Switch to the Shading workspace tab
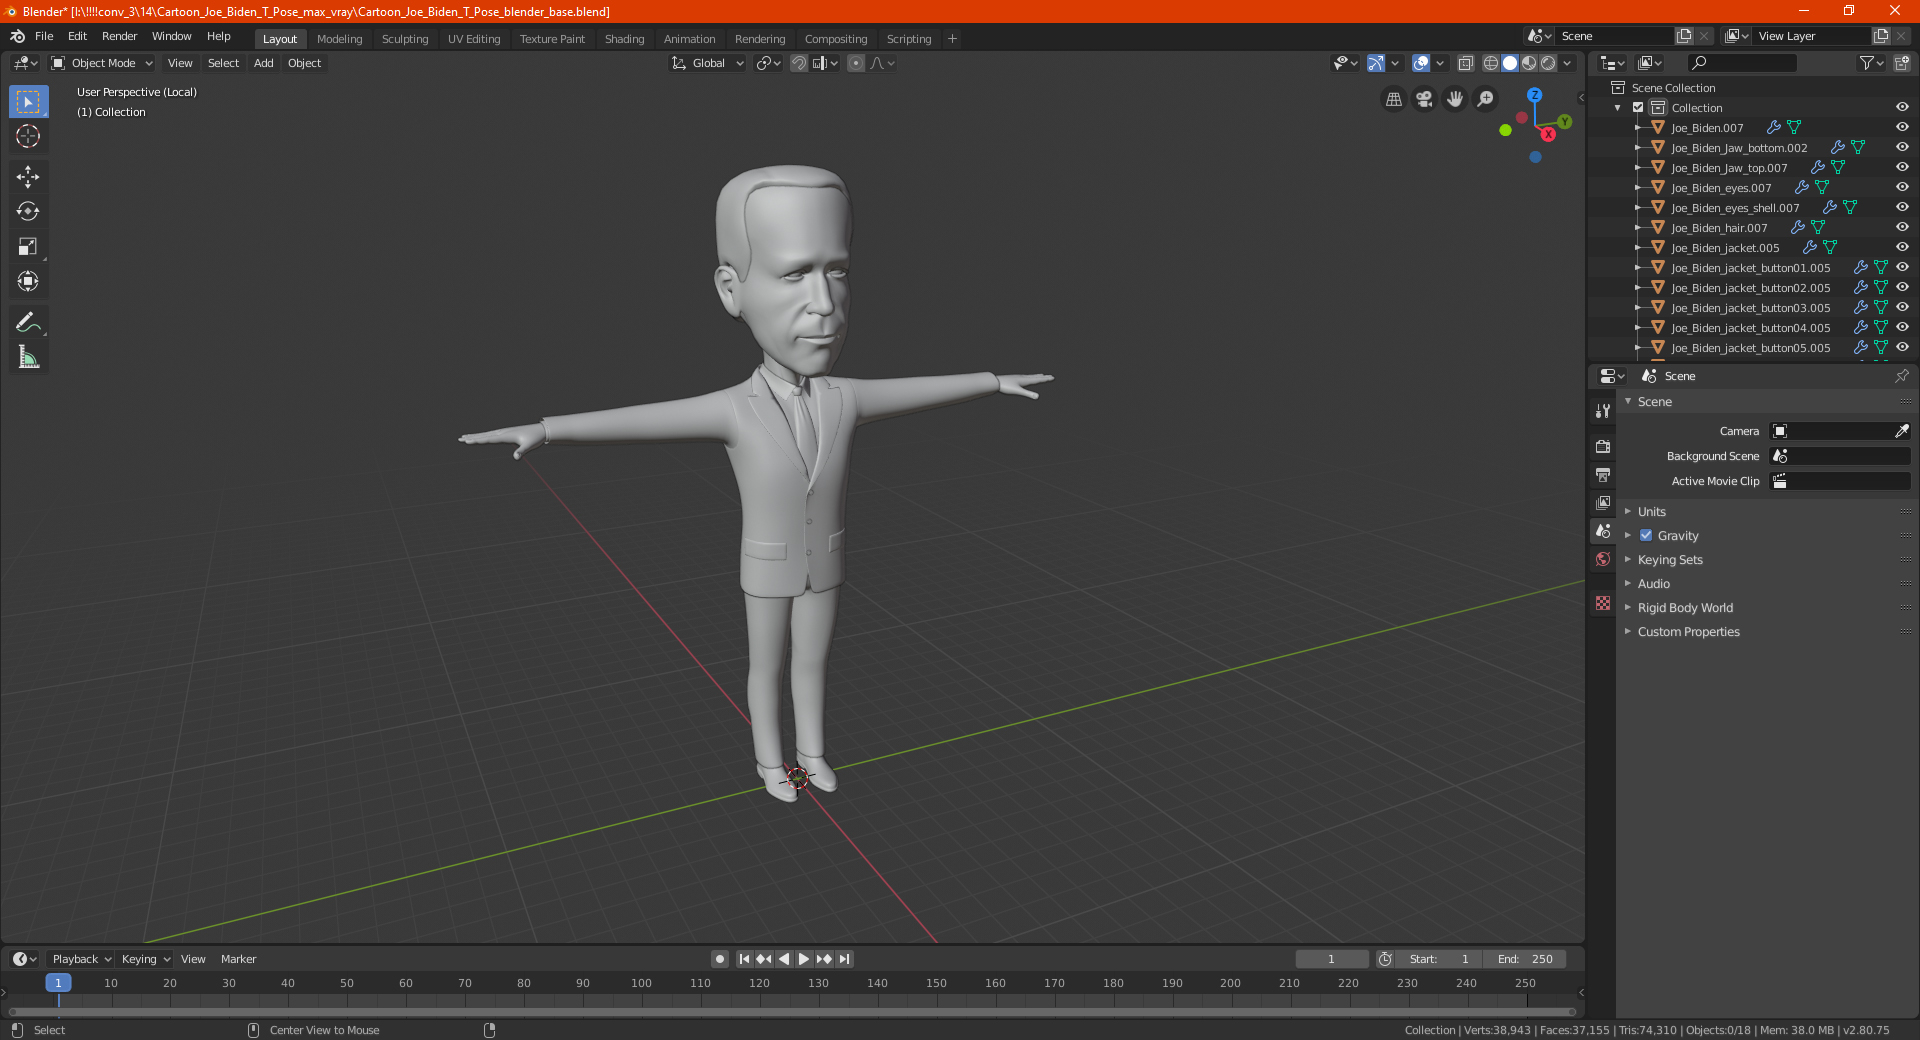1920x1040 pixels. click(x=624, y=39)
